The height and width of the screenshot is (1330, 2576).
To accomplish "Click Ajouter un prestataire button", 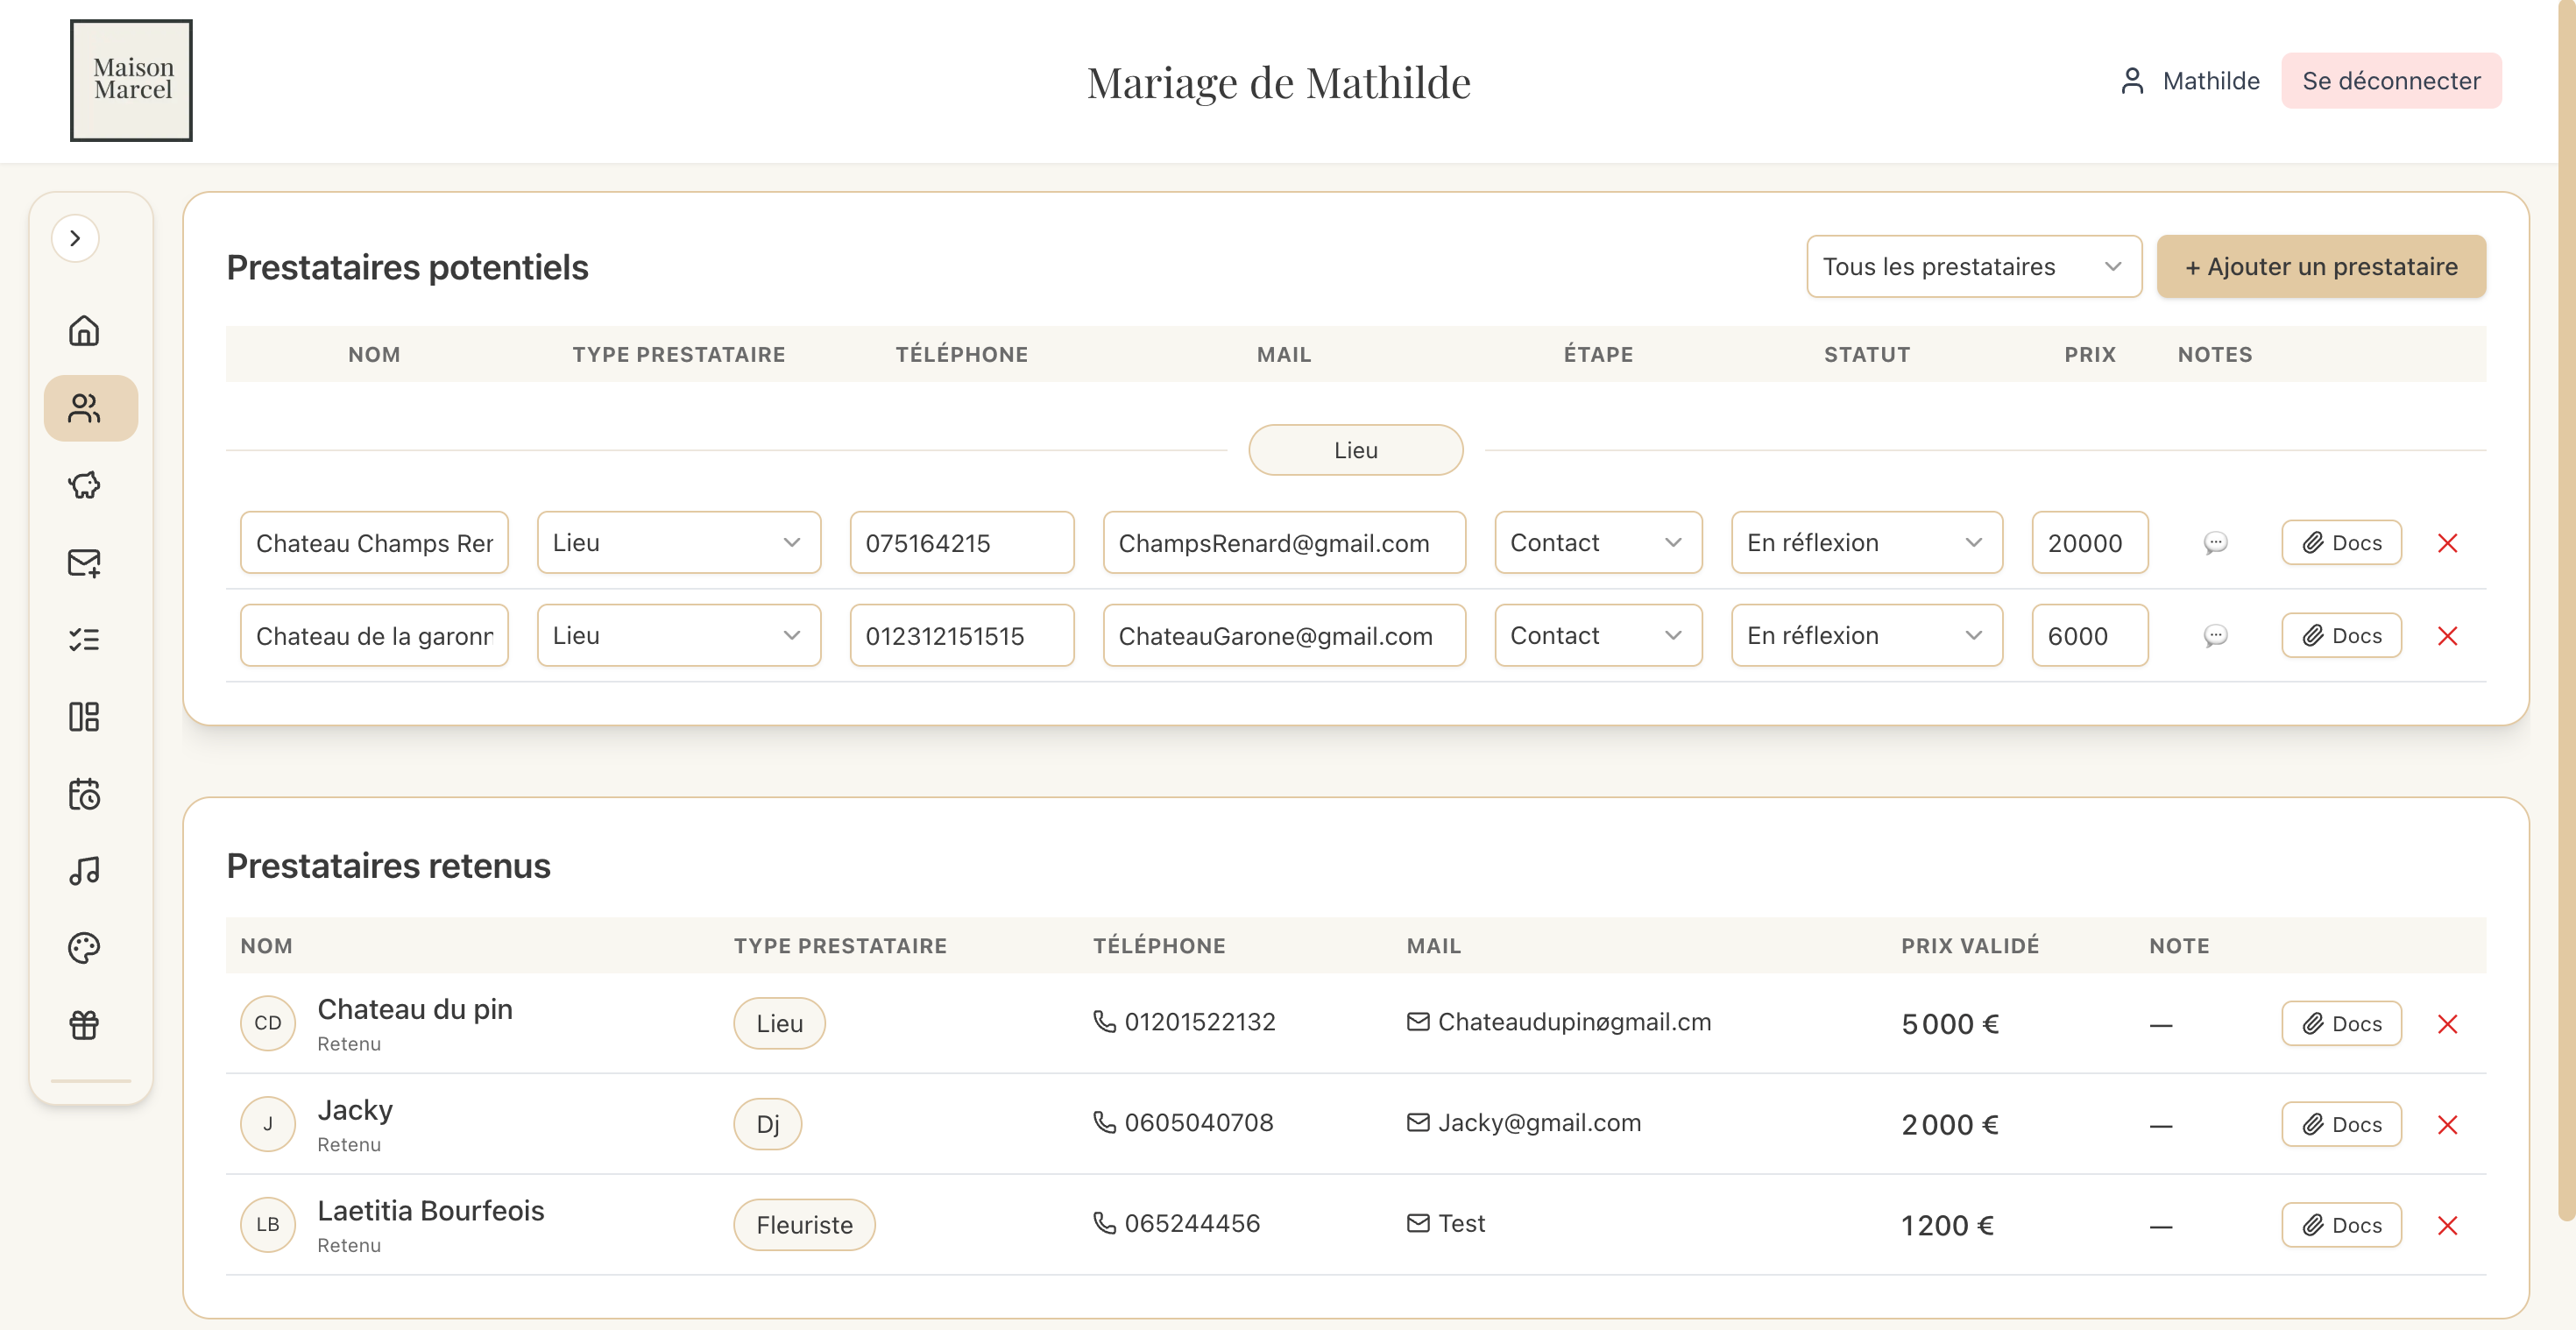I will [x=2320, y=267].
